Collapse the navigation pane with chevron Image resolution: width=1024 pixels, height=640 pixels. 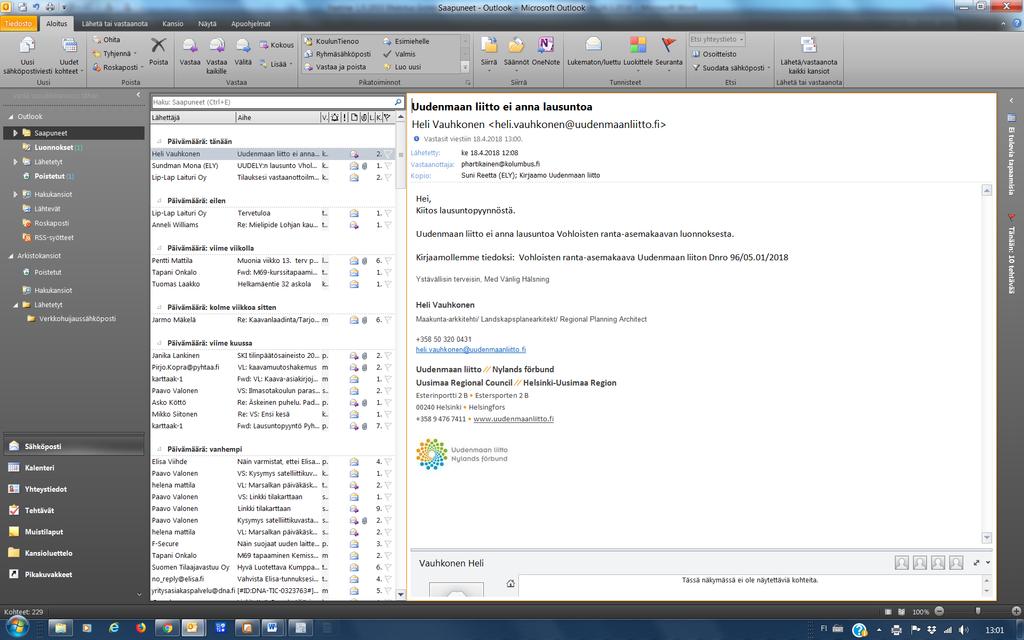coord(138,95)
